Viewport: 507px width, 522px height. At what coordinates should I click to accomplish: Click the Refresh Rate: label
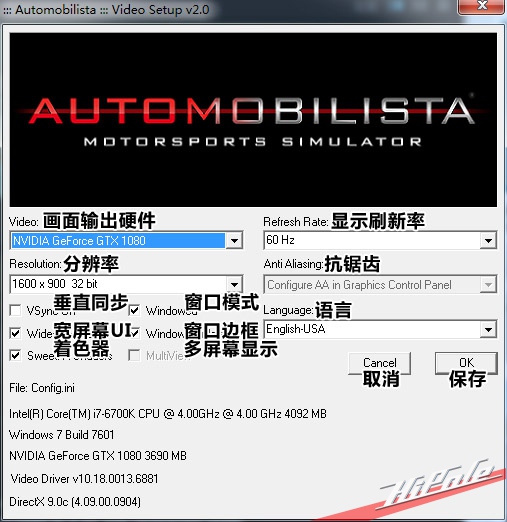tap(296, 222)
